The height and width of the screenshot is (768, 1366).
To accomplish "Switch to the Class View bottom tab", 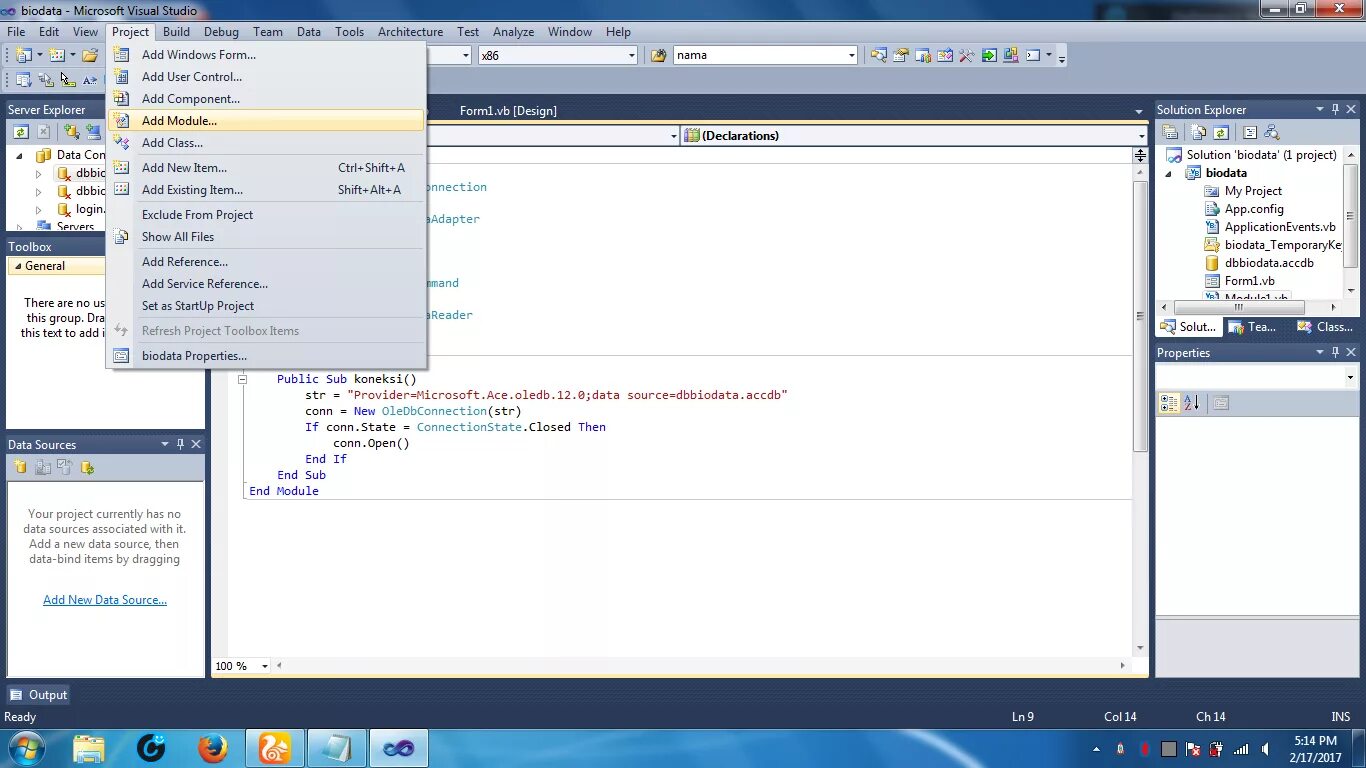I will tap(1326, 327).
